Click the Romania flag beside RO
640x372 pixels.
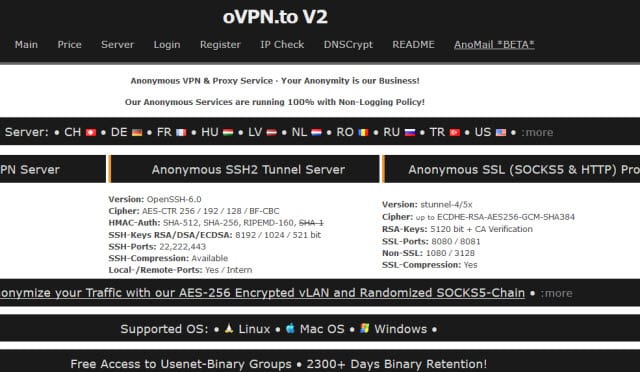pos(363,132)
